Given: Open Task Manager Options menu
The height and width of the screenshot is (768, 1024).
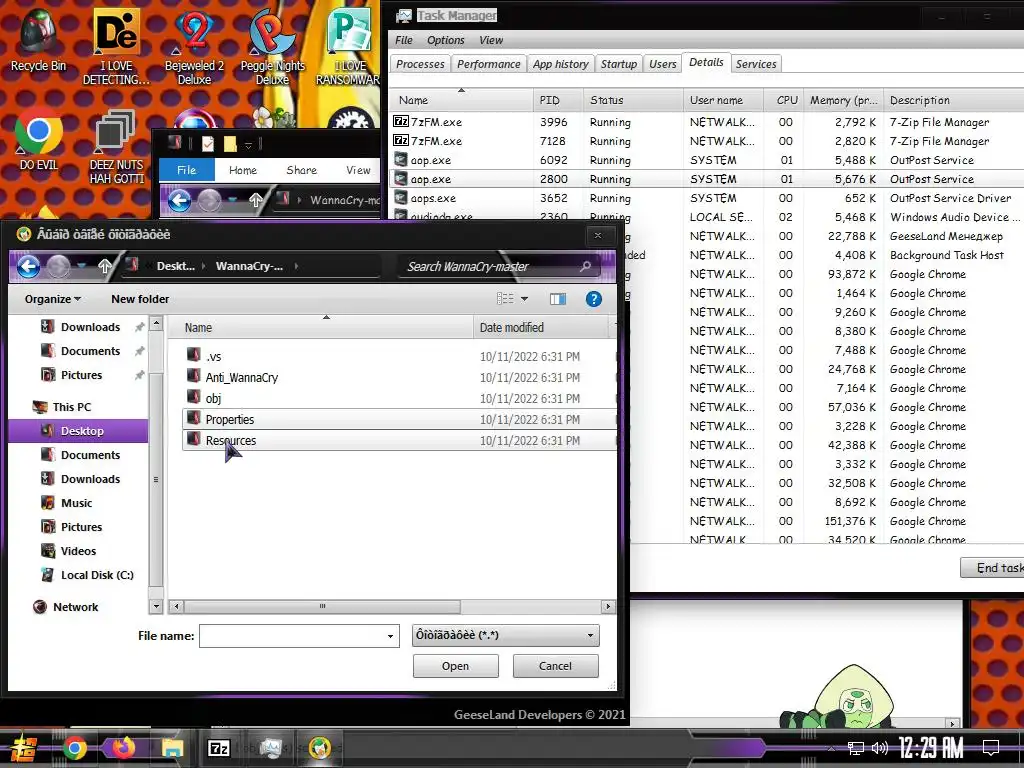Looking at the screenshot, I should coord(445,40).
